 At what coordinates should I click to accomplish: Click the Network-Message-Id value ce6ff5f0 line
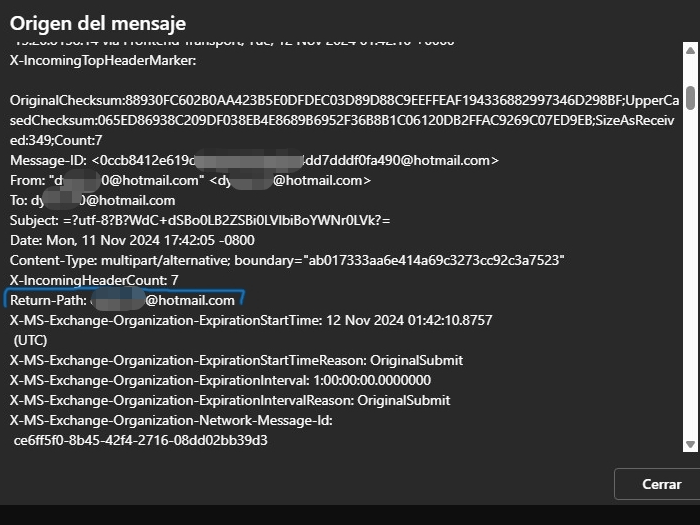click(x=141, y=441)
